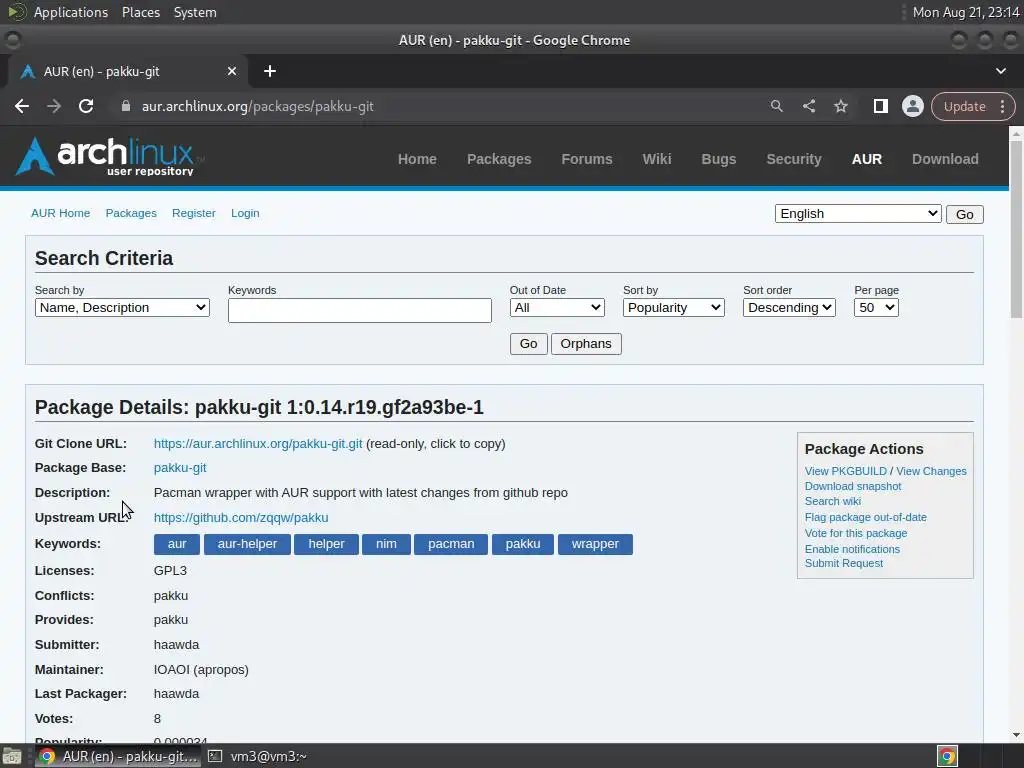Screen dimensions: 1024x768
Task: Open Packages in top navigation bar
Action: click(499, 159)
